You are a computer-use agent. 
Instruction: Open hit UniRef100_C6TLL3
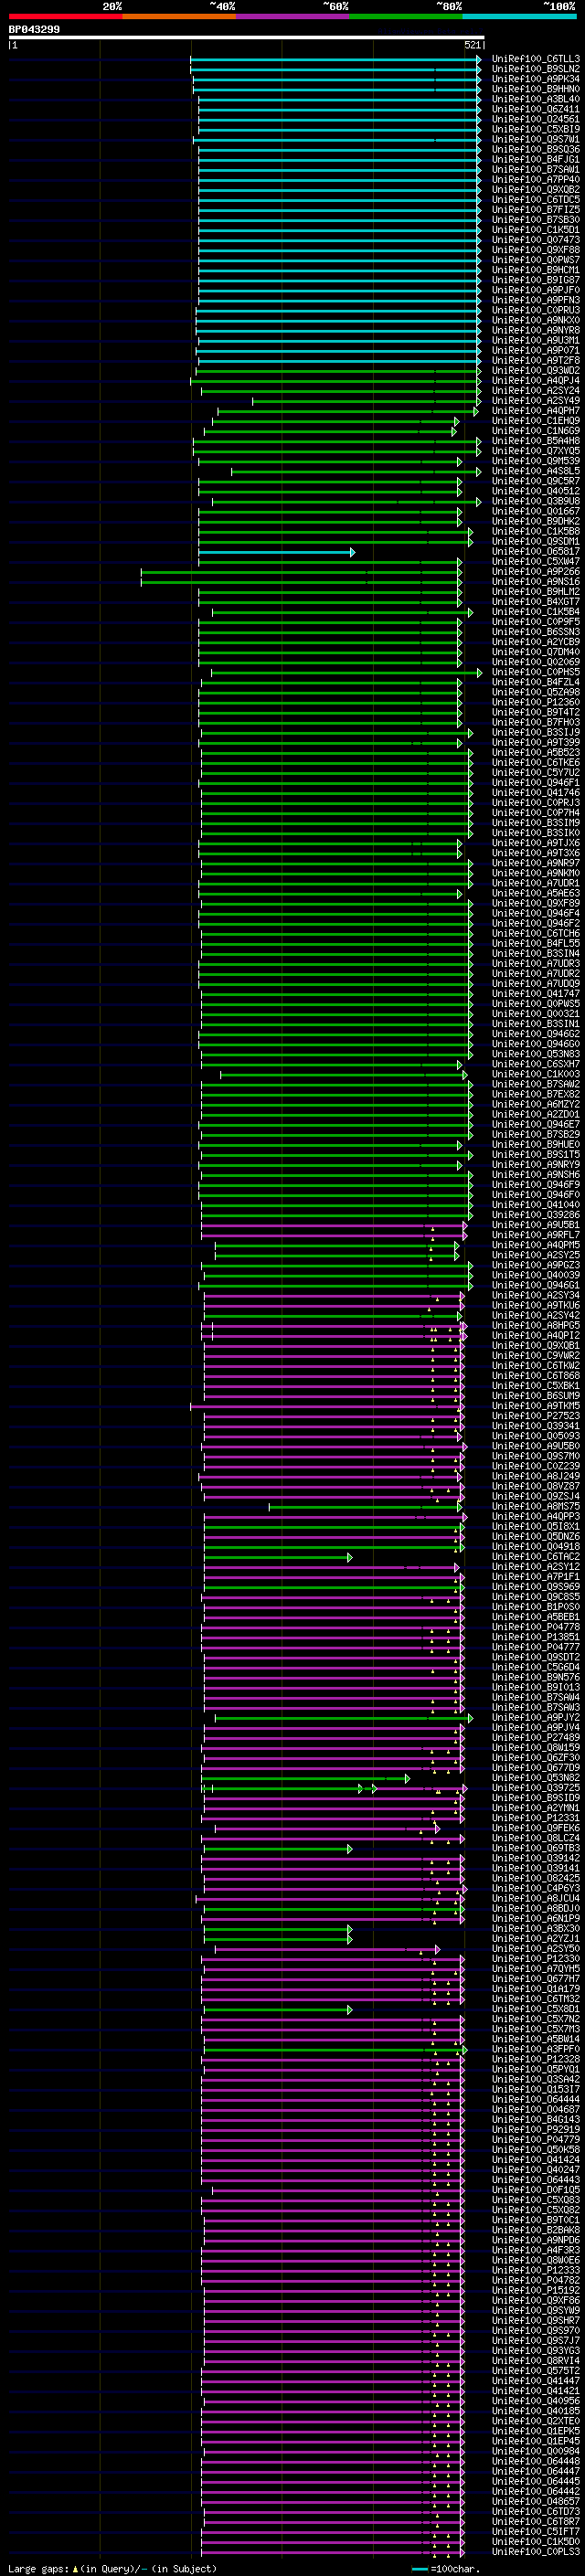pos(535,59)
